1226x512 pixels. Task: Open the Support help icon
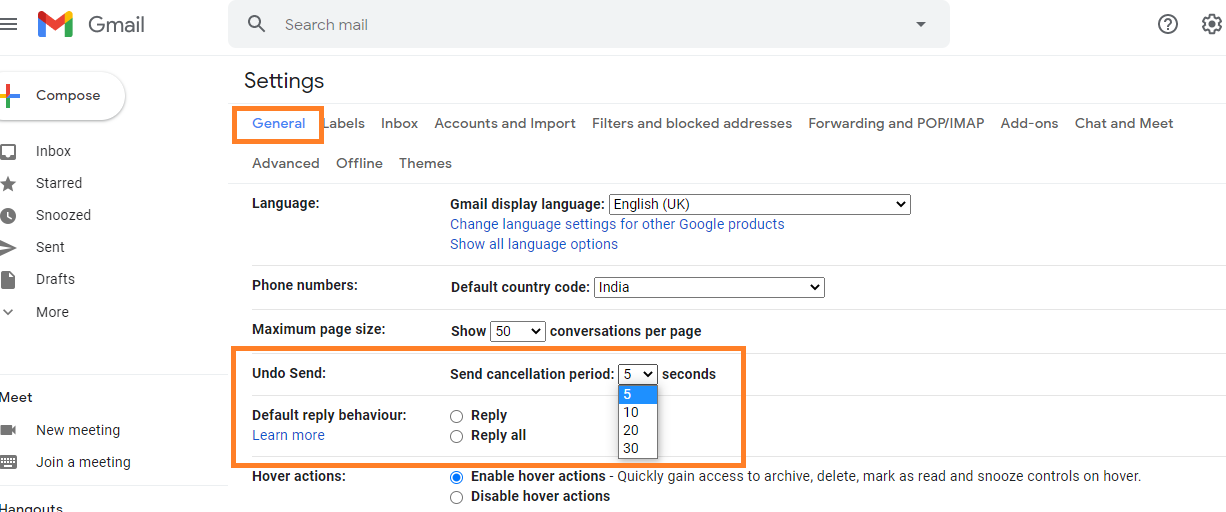click(1167, 24)
